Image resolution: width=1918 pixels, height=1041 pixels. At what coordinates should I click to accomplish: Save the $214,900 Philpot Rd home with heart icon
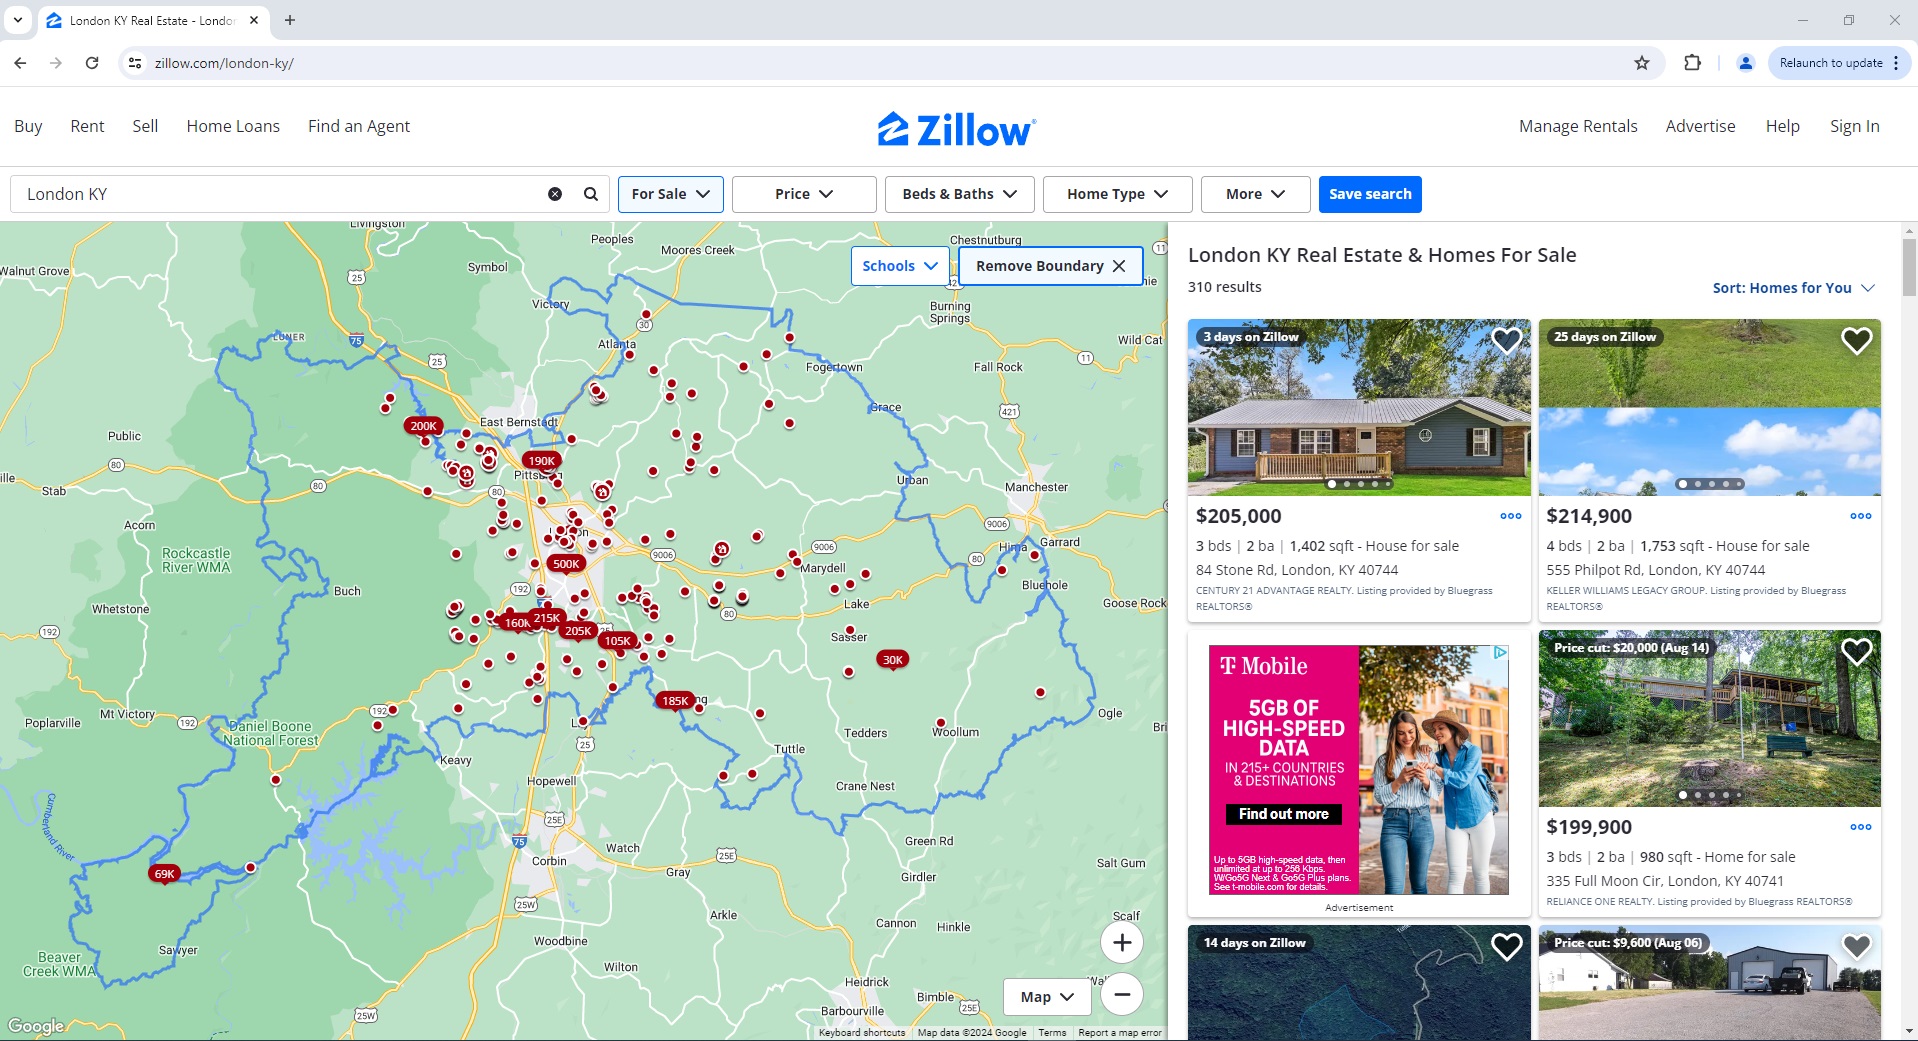1857,340
